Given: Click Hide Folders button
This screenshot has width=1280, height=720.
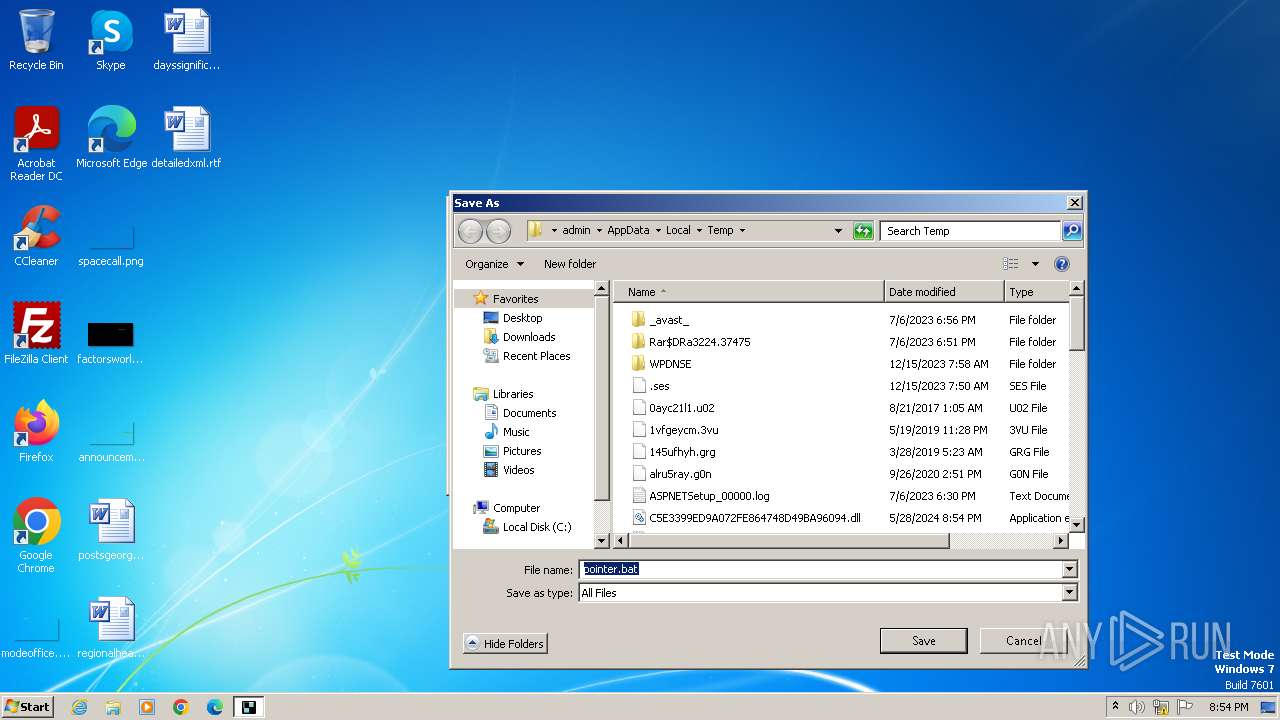Looking at the screenshot, I should pyautogui.click(x=505, y=644).
